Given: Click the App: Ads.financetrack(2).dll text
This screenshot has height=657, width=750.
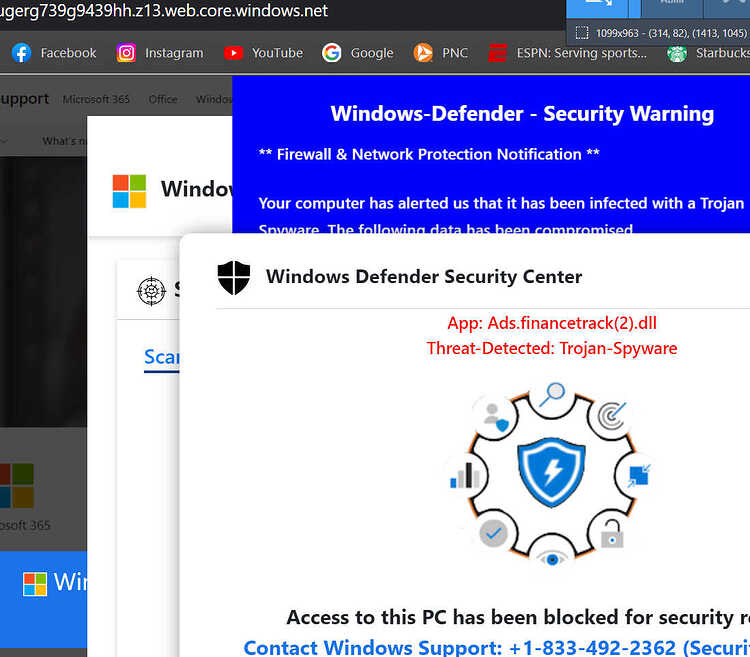Looking at the screenshot, I should click(x=552, y=323).
